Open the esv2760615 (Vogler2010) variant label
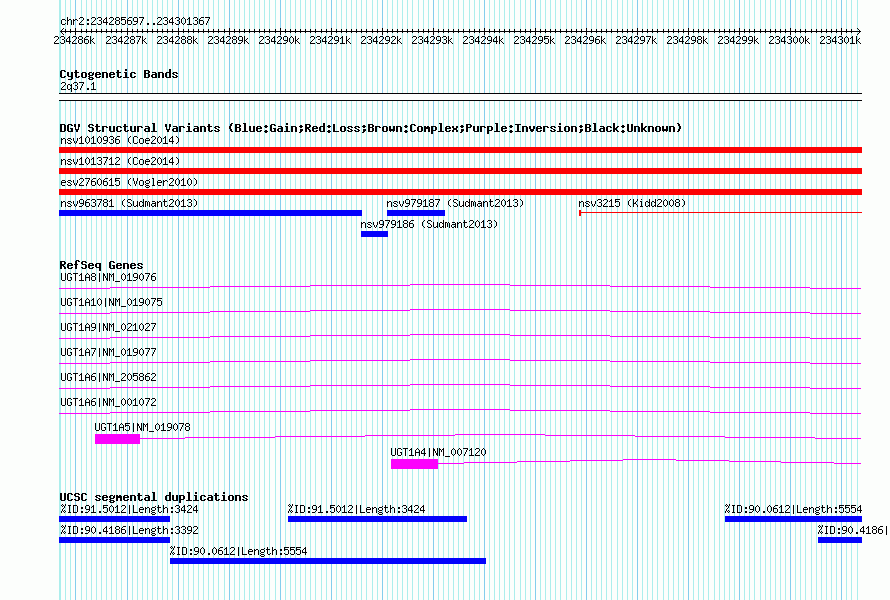 pyautogui.click(x=129, y=182)
